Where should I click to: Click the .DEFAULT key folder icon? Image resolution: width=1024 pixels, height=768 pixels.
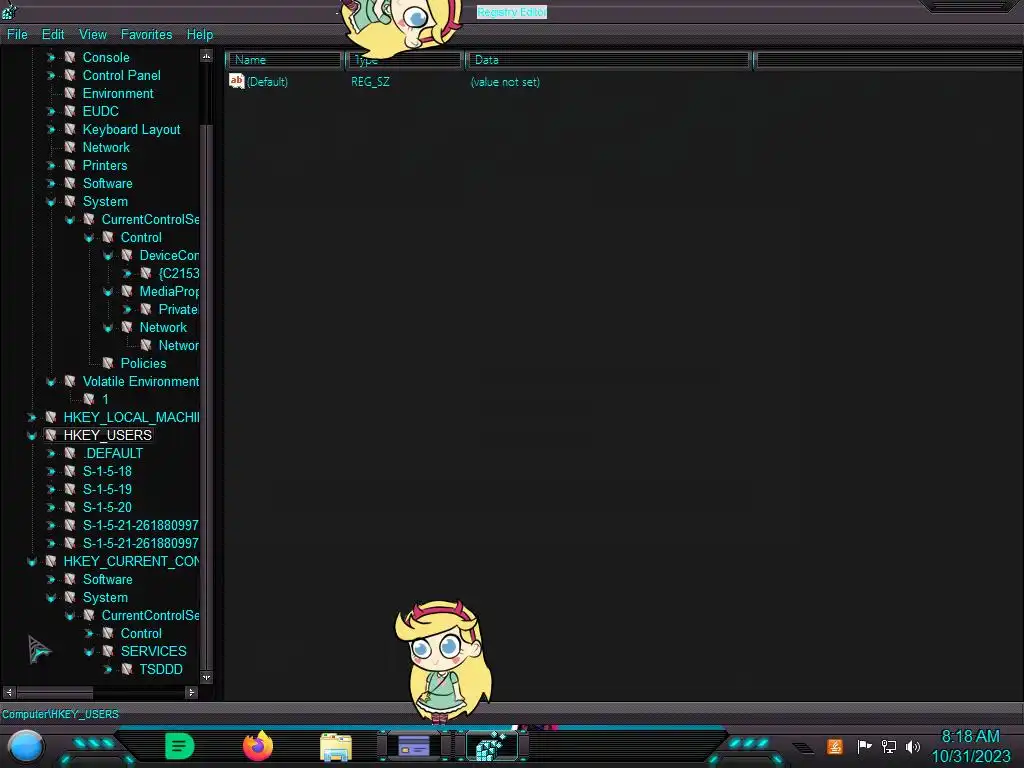pyautogui.click(x=70, y=453)
